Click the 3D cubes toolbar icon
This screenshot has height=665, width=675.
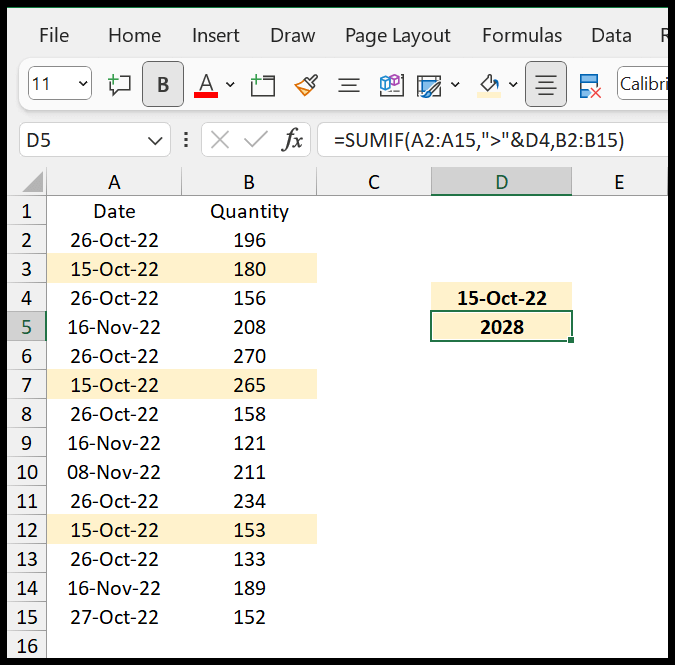click(x=391, y=84)
